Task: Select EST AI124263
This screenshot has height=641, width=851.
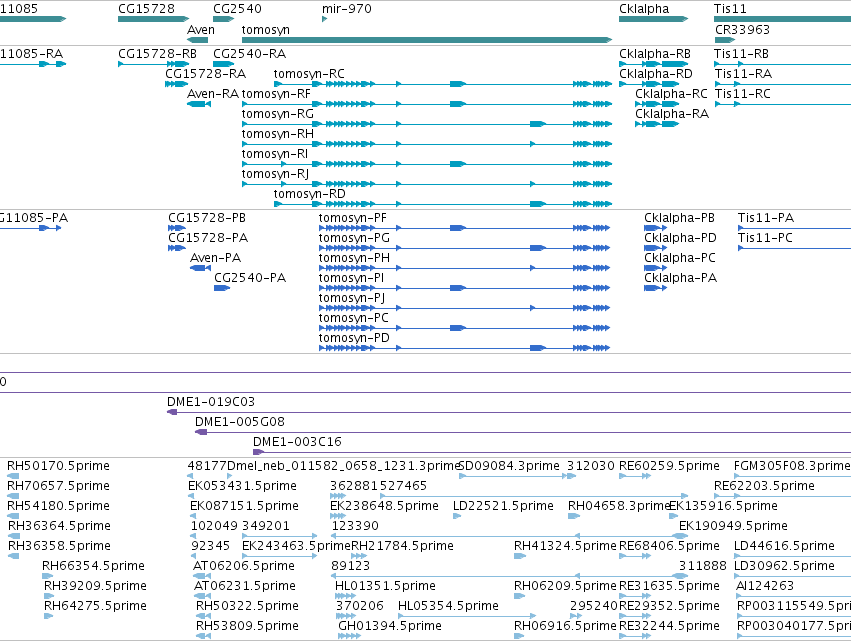Action: tap(765, 586)
